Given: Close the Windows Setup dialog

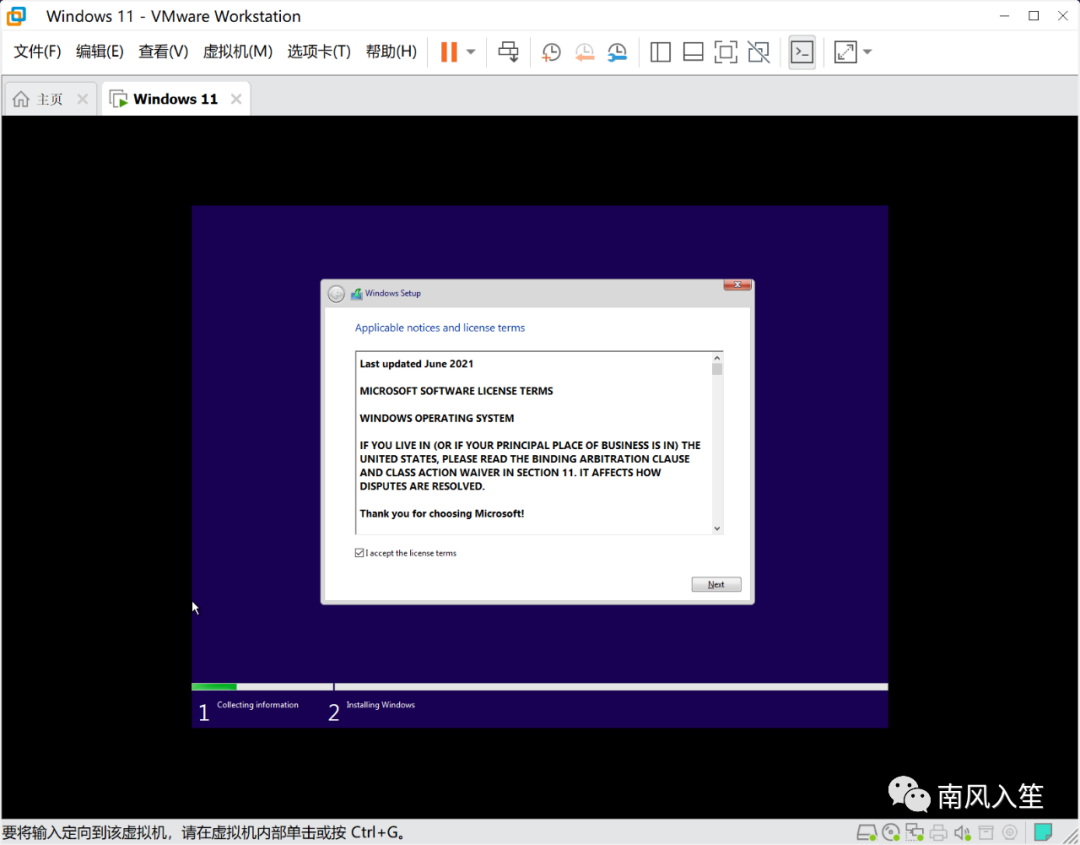Looking at the screenshot, I should (737, 284).
